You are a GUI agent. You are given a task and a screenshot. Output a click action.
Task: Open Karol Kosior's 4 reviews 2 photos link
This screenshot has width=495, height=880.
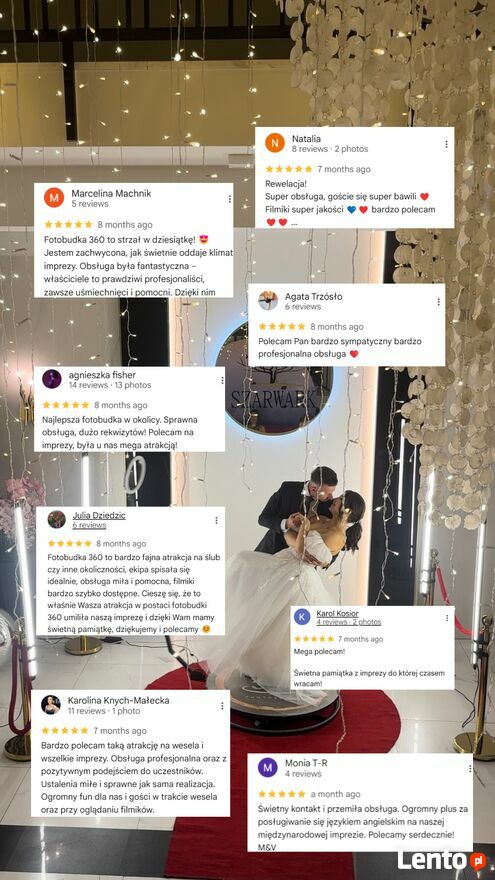point(349,622)
